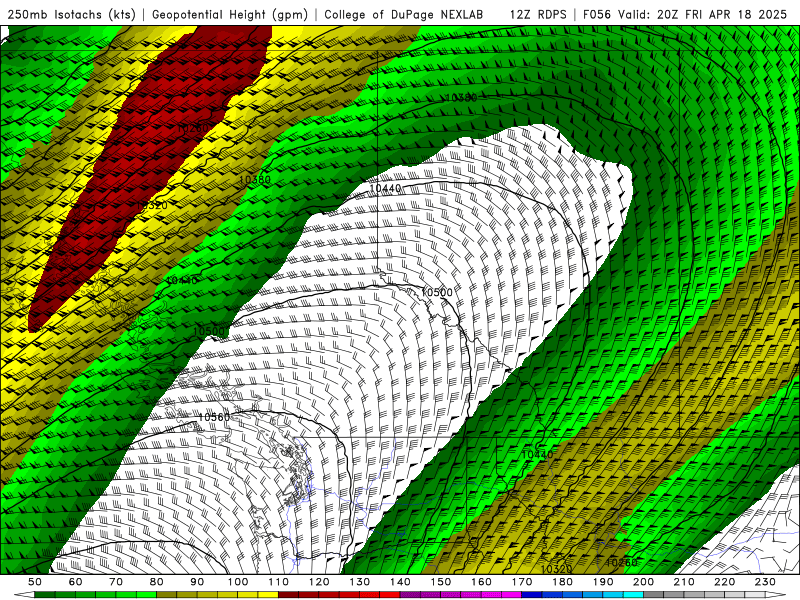
Task: Click the 220 knot label on the color scale
Action: pyautogui.click(x=724, y=582)
